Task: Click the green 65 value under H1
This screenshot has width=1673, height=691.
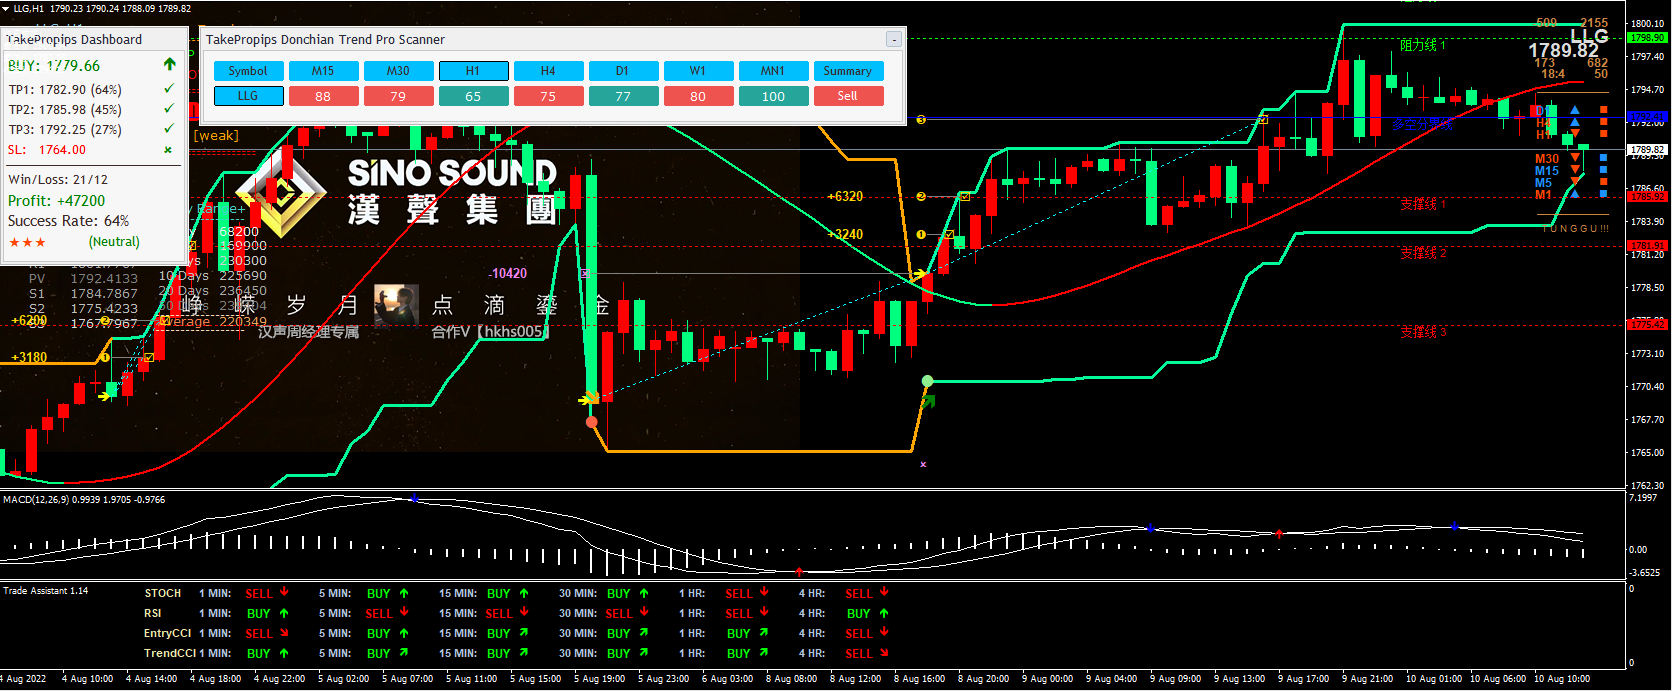Action: 473,96
